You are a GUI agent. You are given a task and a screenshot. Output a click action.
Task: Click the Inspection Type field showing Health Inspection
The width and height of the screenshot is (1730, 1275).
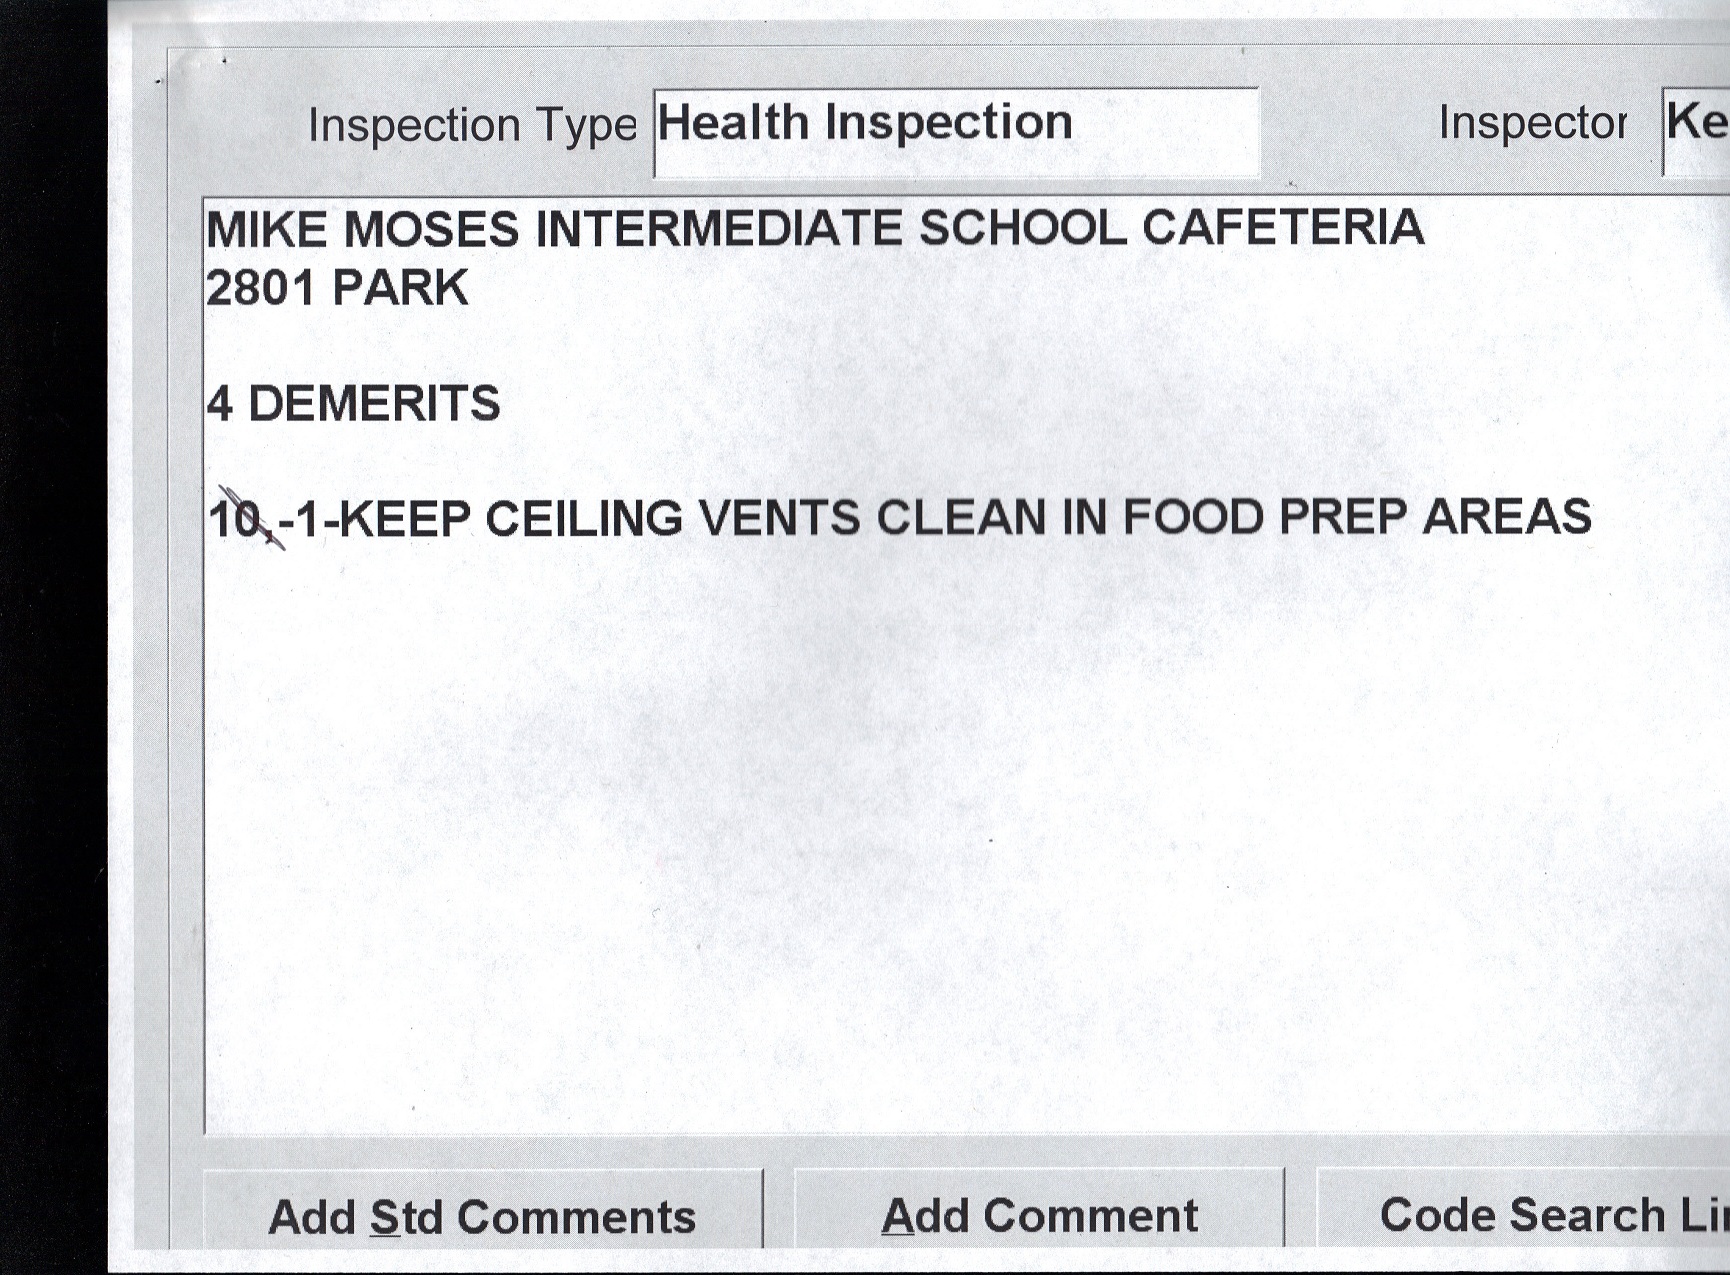click(955, 132)
